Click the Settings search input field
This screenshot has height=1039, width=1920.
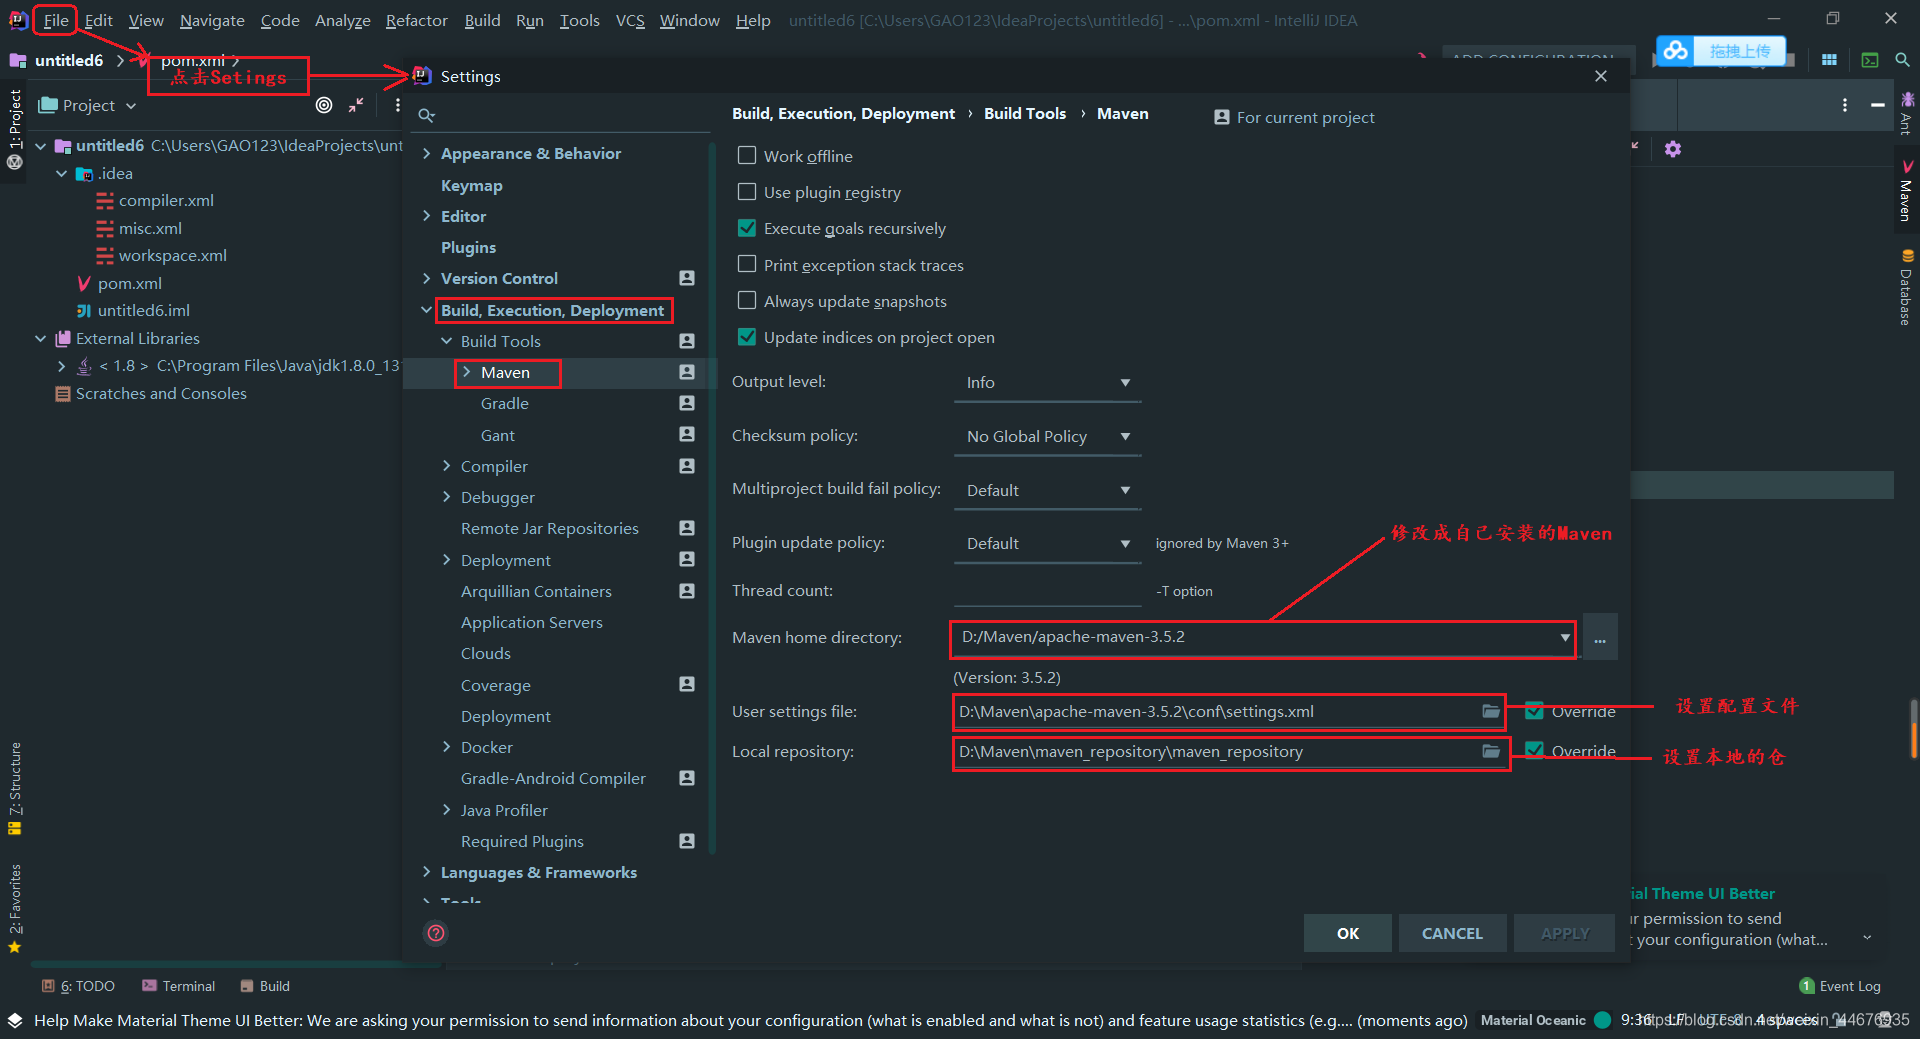click(x=570, y=116)
